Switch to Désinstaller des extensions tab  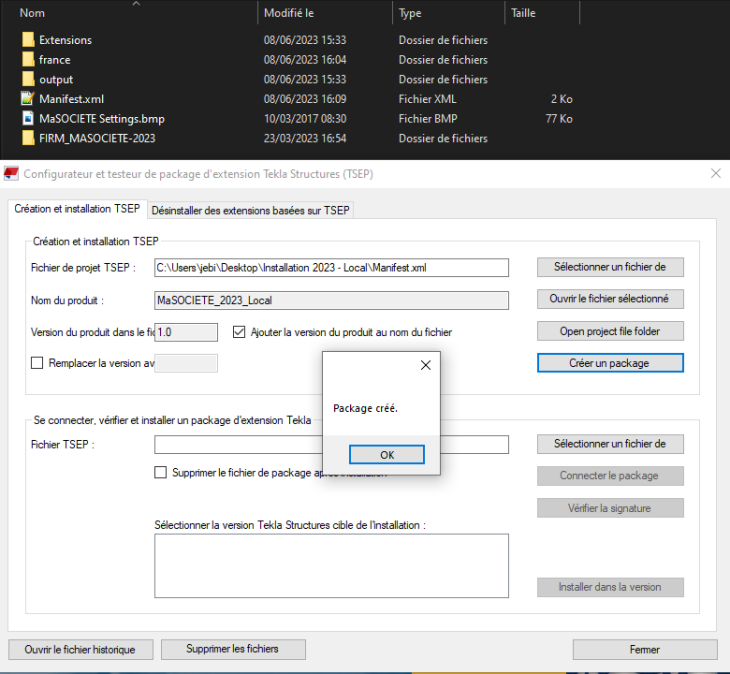[250, 209]
